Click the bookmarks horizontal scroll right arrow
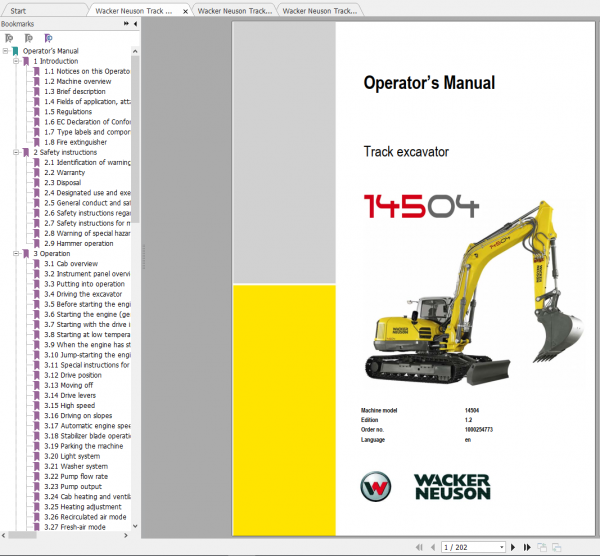This screenshot has height=556, width=600. coord(126,536)
